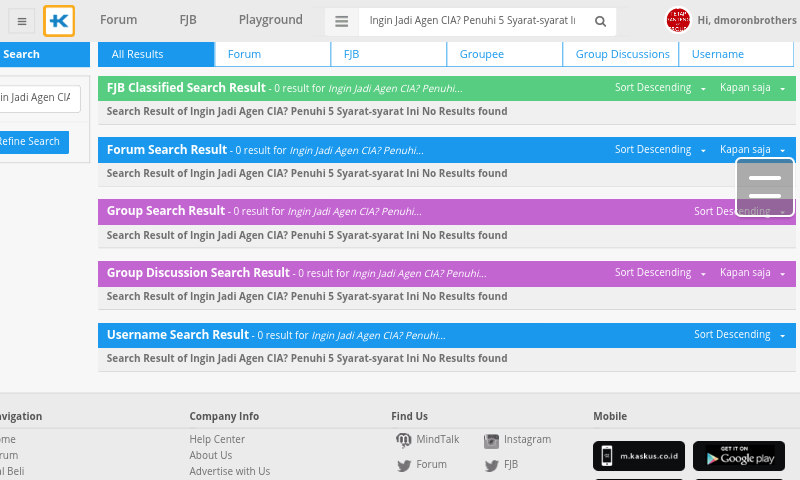Open the hamburger menu beside Kaskus logo
This screenshot has width=800, height=480.
click(x=22, y=21)
